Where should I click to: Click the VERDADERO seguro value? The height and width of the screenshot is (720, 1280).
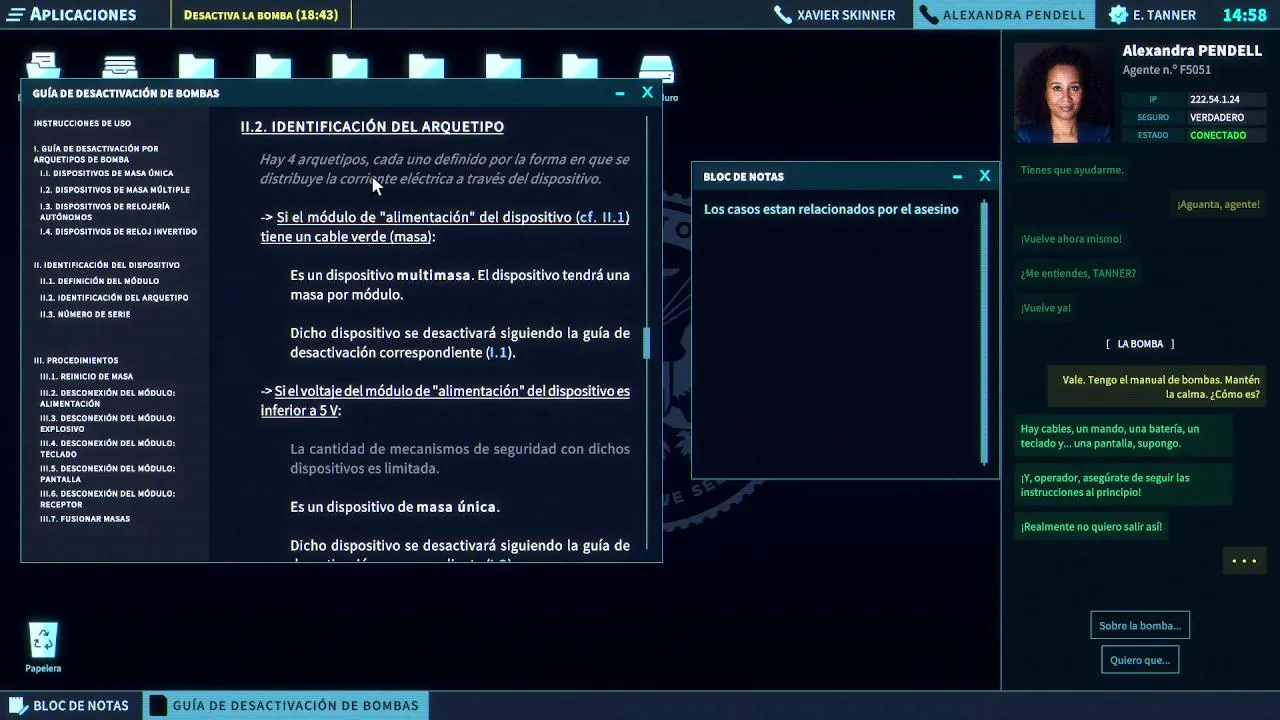click(1217, 118)
